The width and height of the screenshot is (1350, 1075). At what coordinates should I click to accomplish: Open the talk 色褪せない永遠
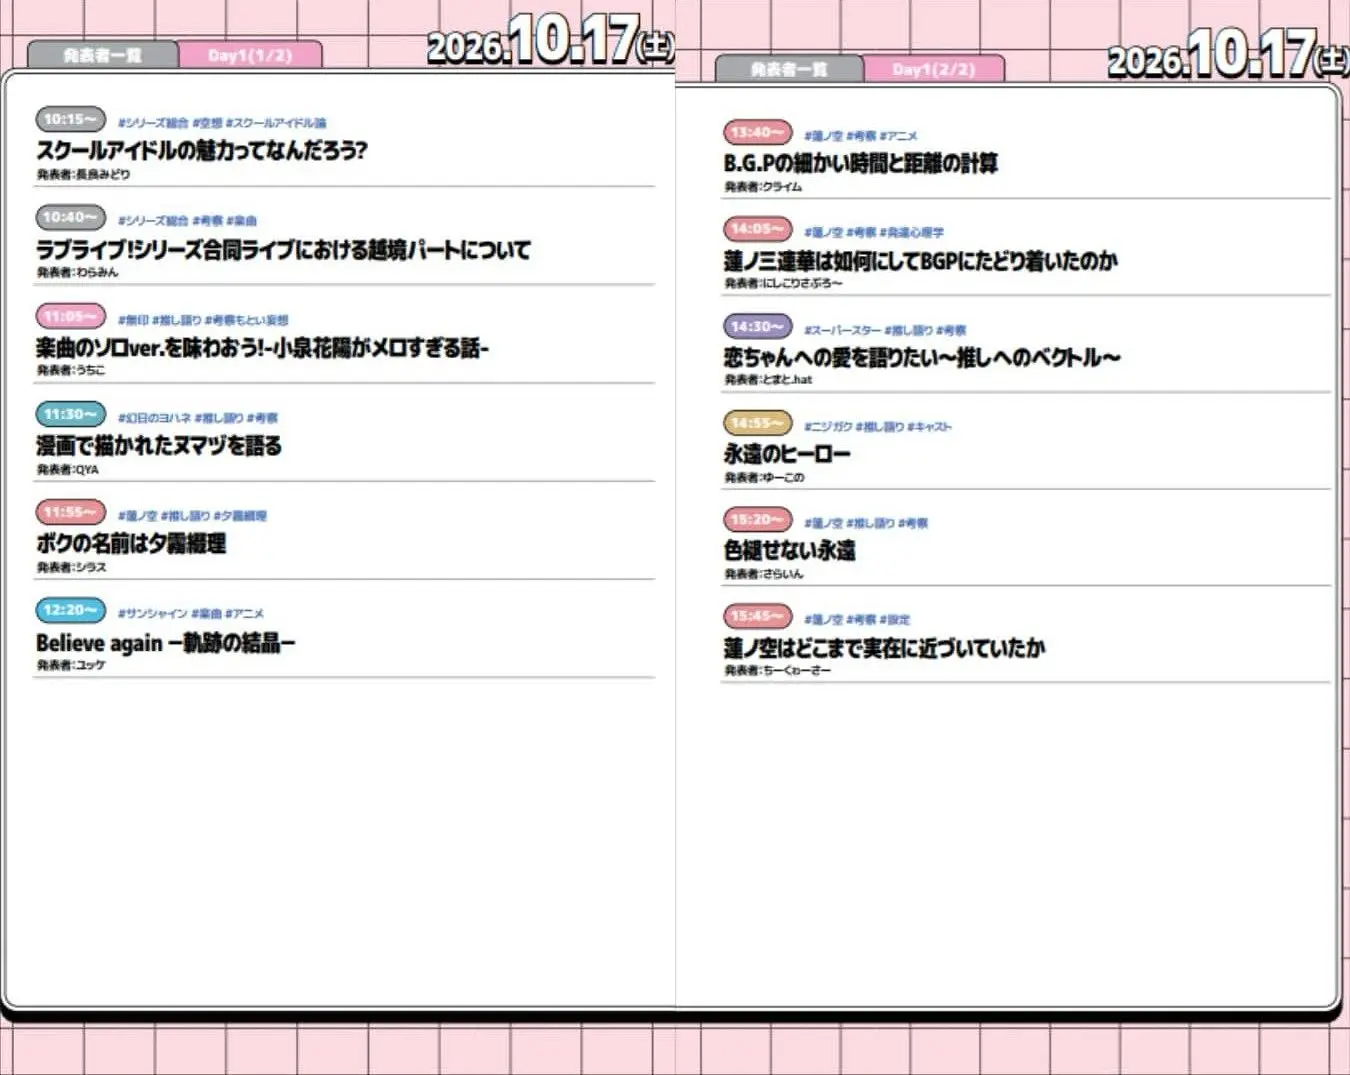[x=789, y=550]
